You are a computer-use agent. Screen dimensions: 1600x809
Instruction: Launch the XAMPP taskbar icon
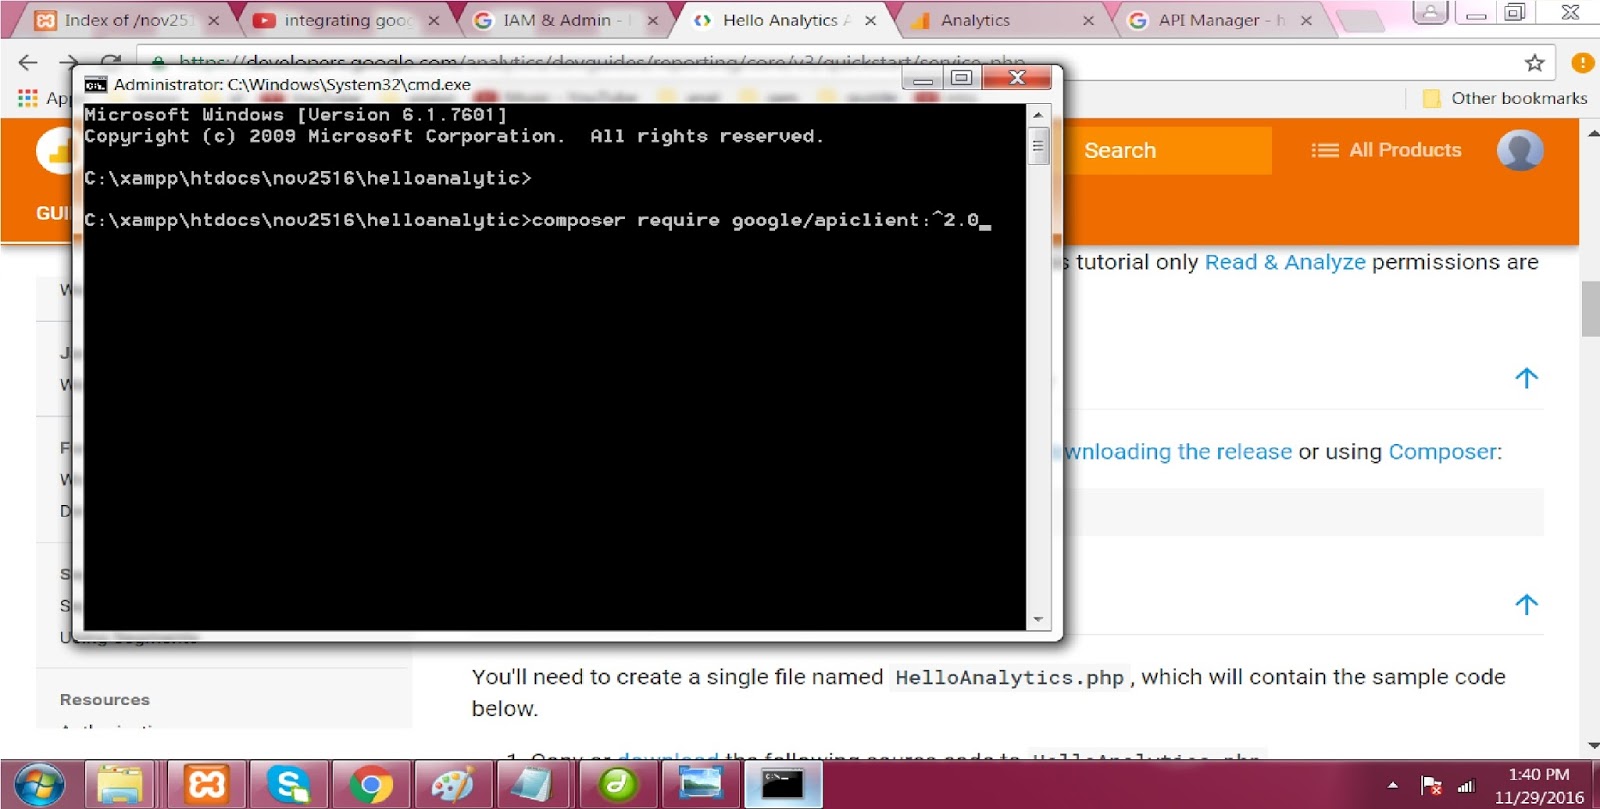click(206, 784)
